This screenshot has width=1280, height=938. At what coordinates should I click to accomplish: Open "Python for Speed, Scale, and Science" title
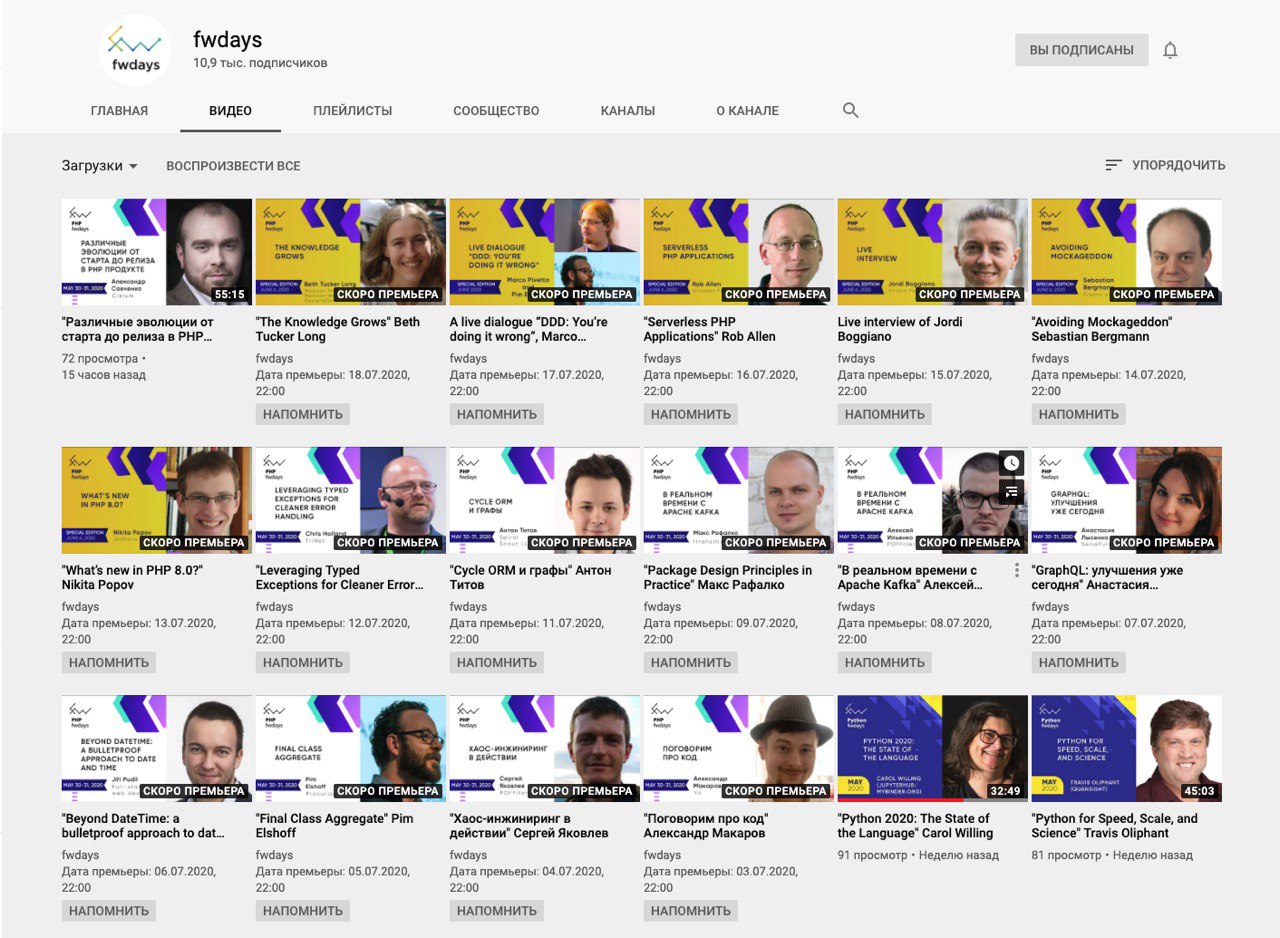1115,825
